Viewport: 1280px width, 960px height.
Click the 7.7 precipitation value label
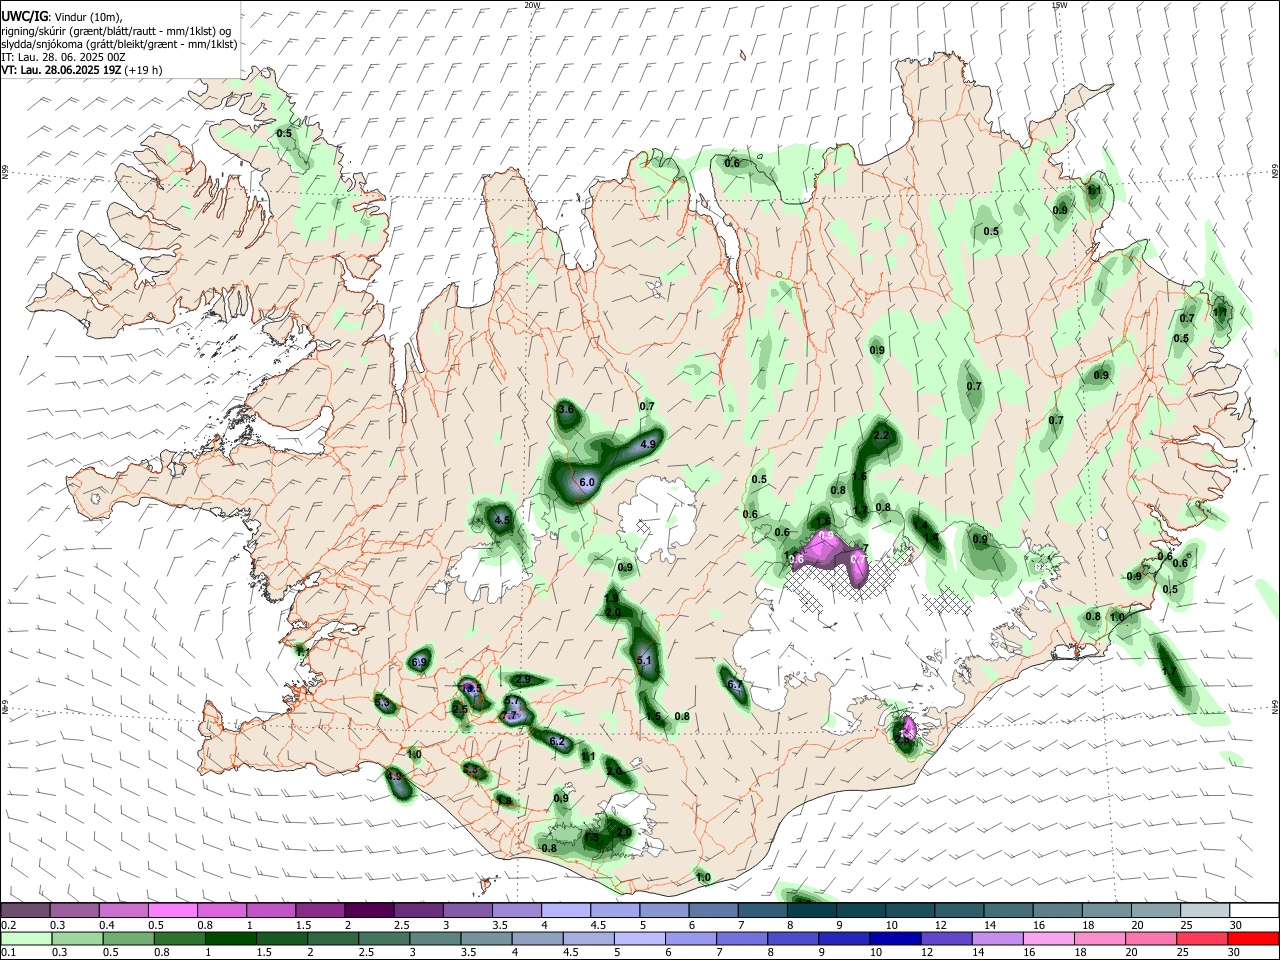511,716
